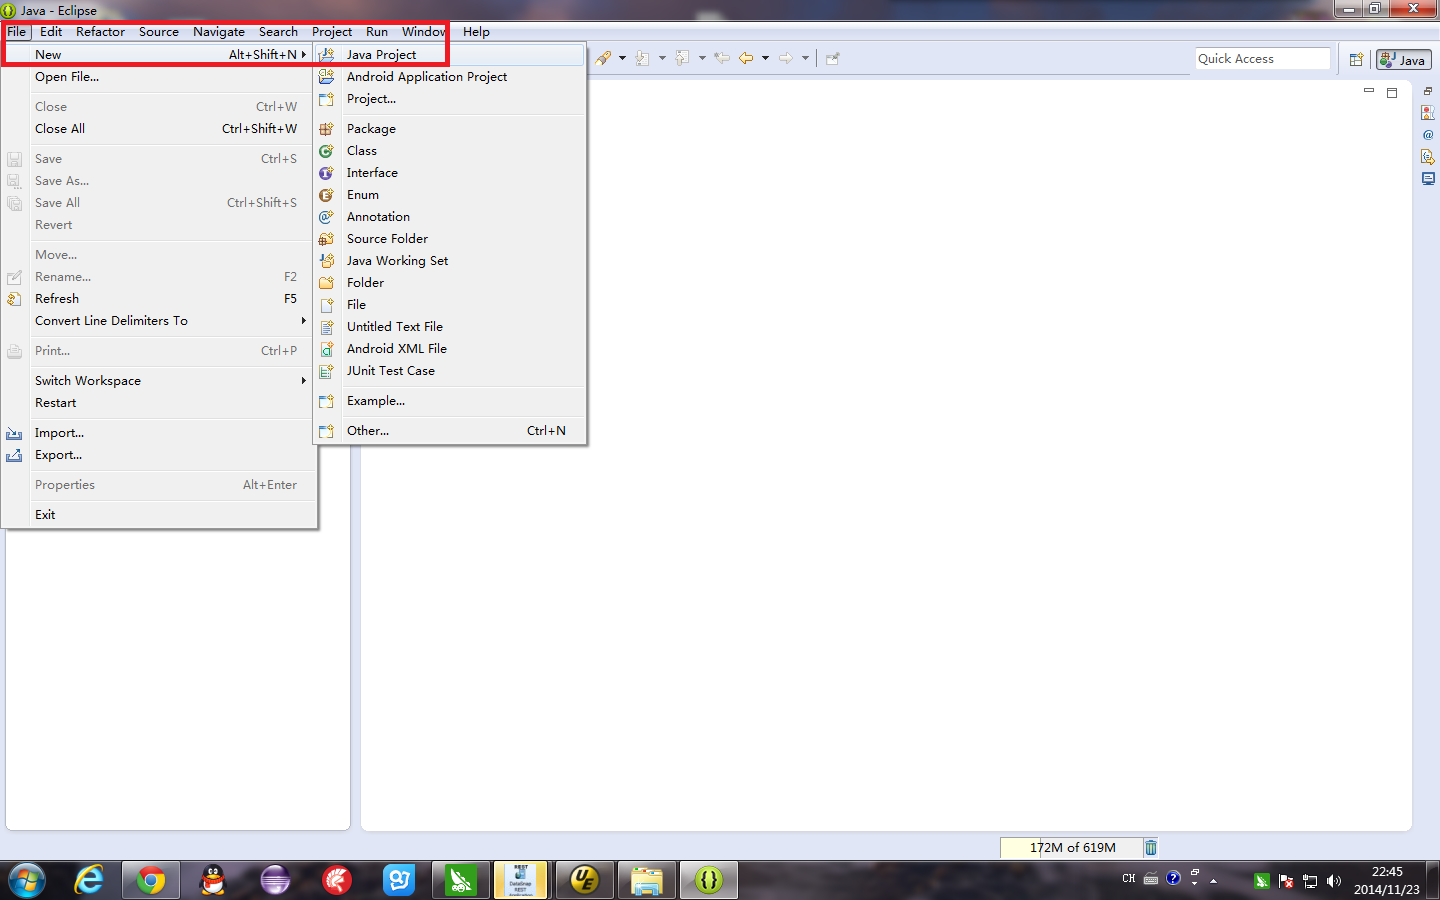Restore the minimized views stack icon
The height and width of the screenshot is (900, 1440).
coord(1428,91)
